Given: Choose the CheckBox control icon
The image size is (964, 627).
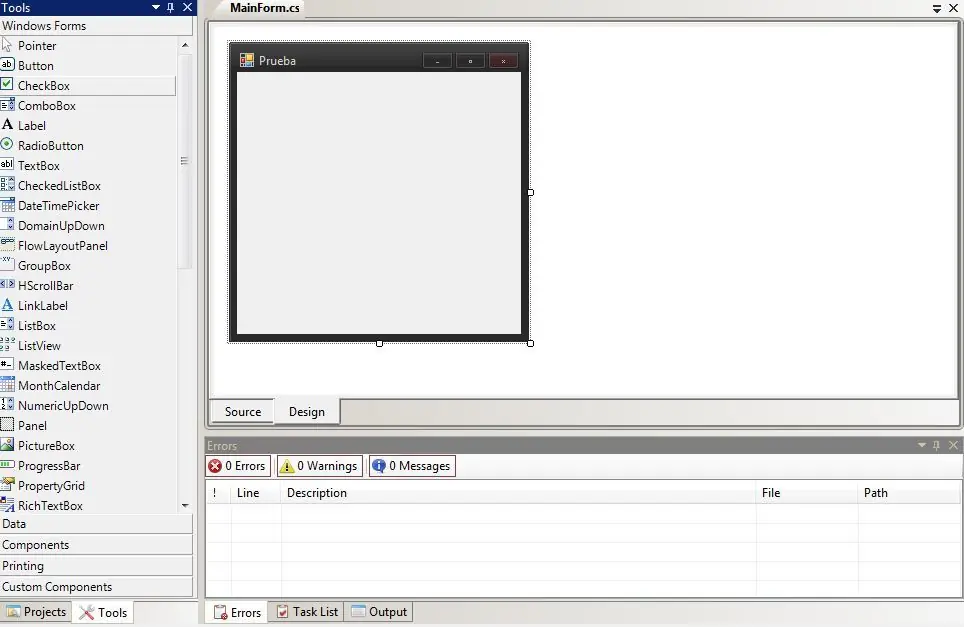Looking at the screenshot, I should click(x=7, y=84).
